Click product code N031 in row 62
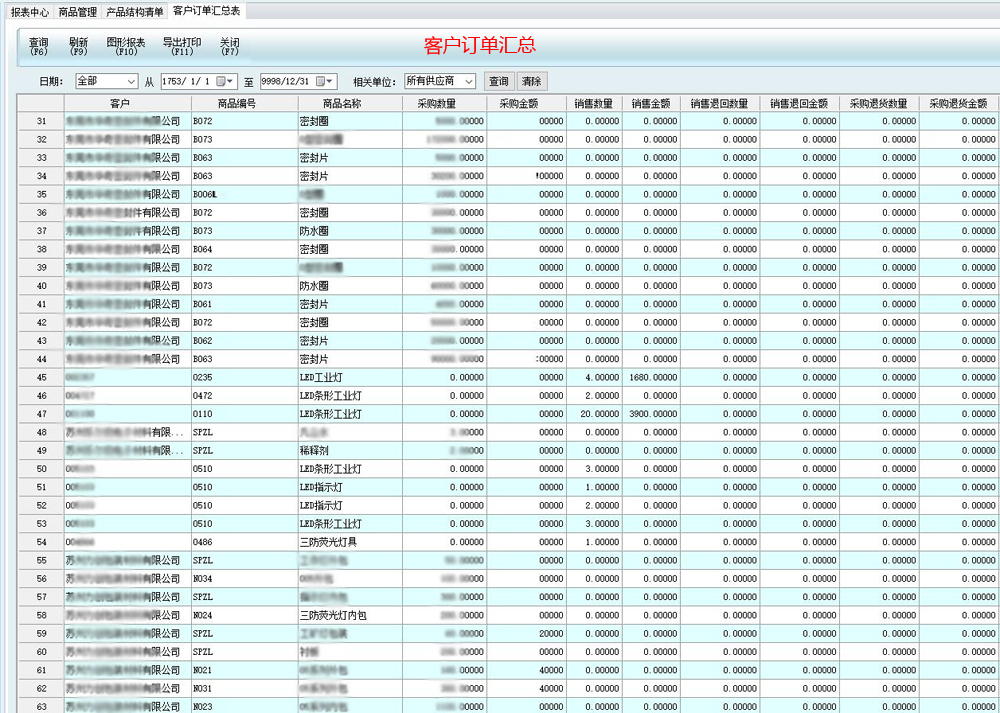 point(202,689)
